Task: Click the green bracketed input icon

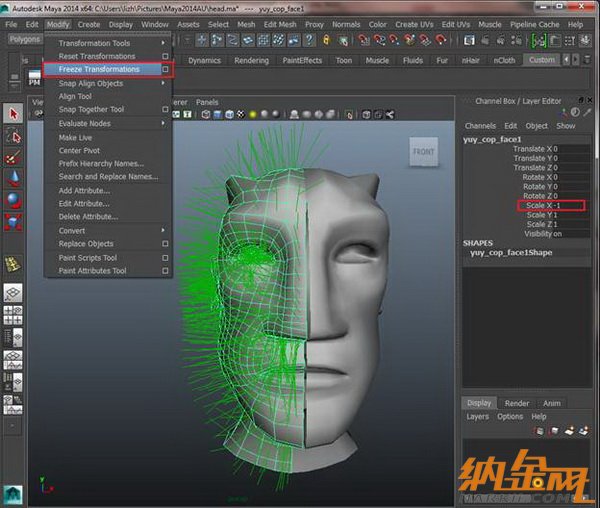Action: [539, 40]
